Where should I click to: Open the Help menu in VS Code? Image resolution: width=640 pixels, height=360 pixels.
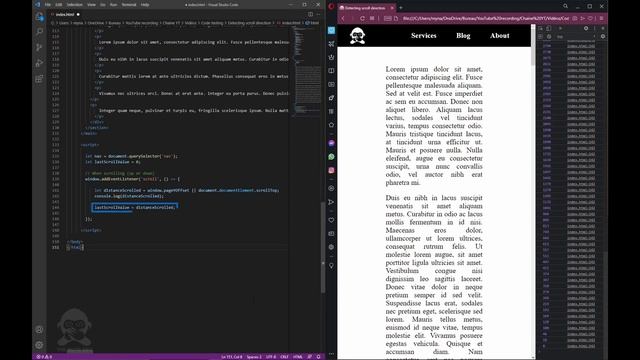pyautogui.click(x=145, y=5)
